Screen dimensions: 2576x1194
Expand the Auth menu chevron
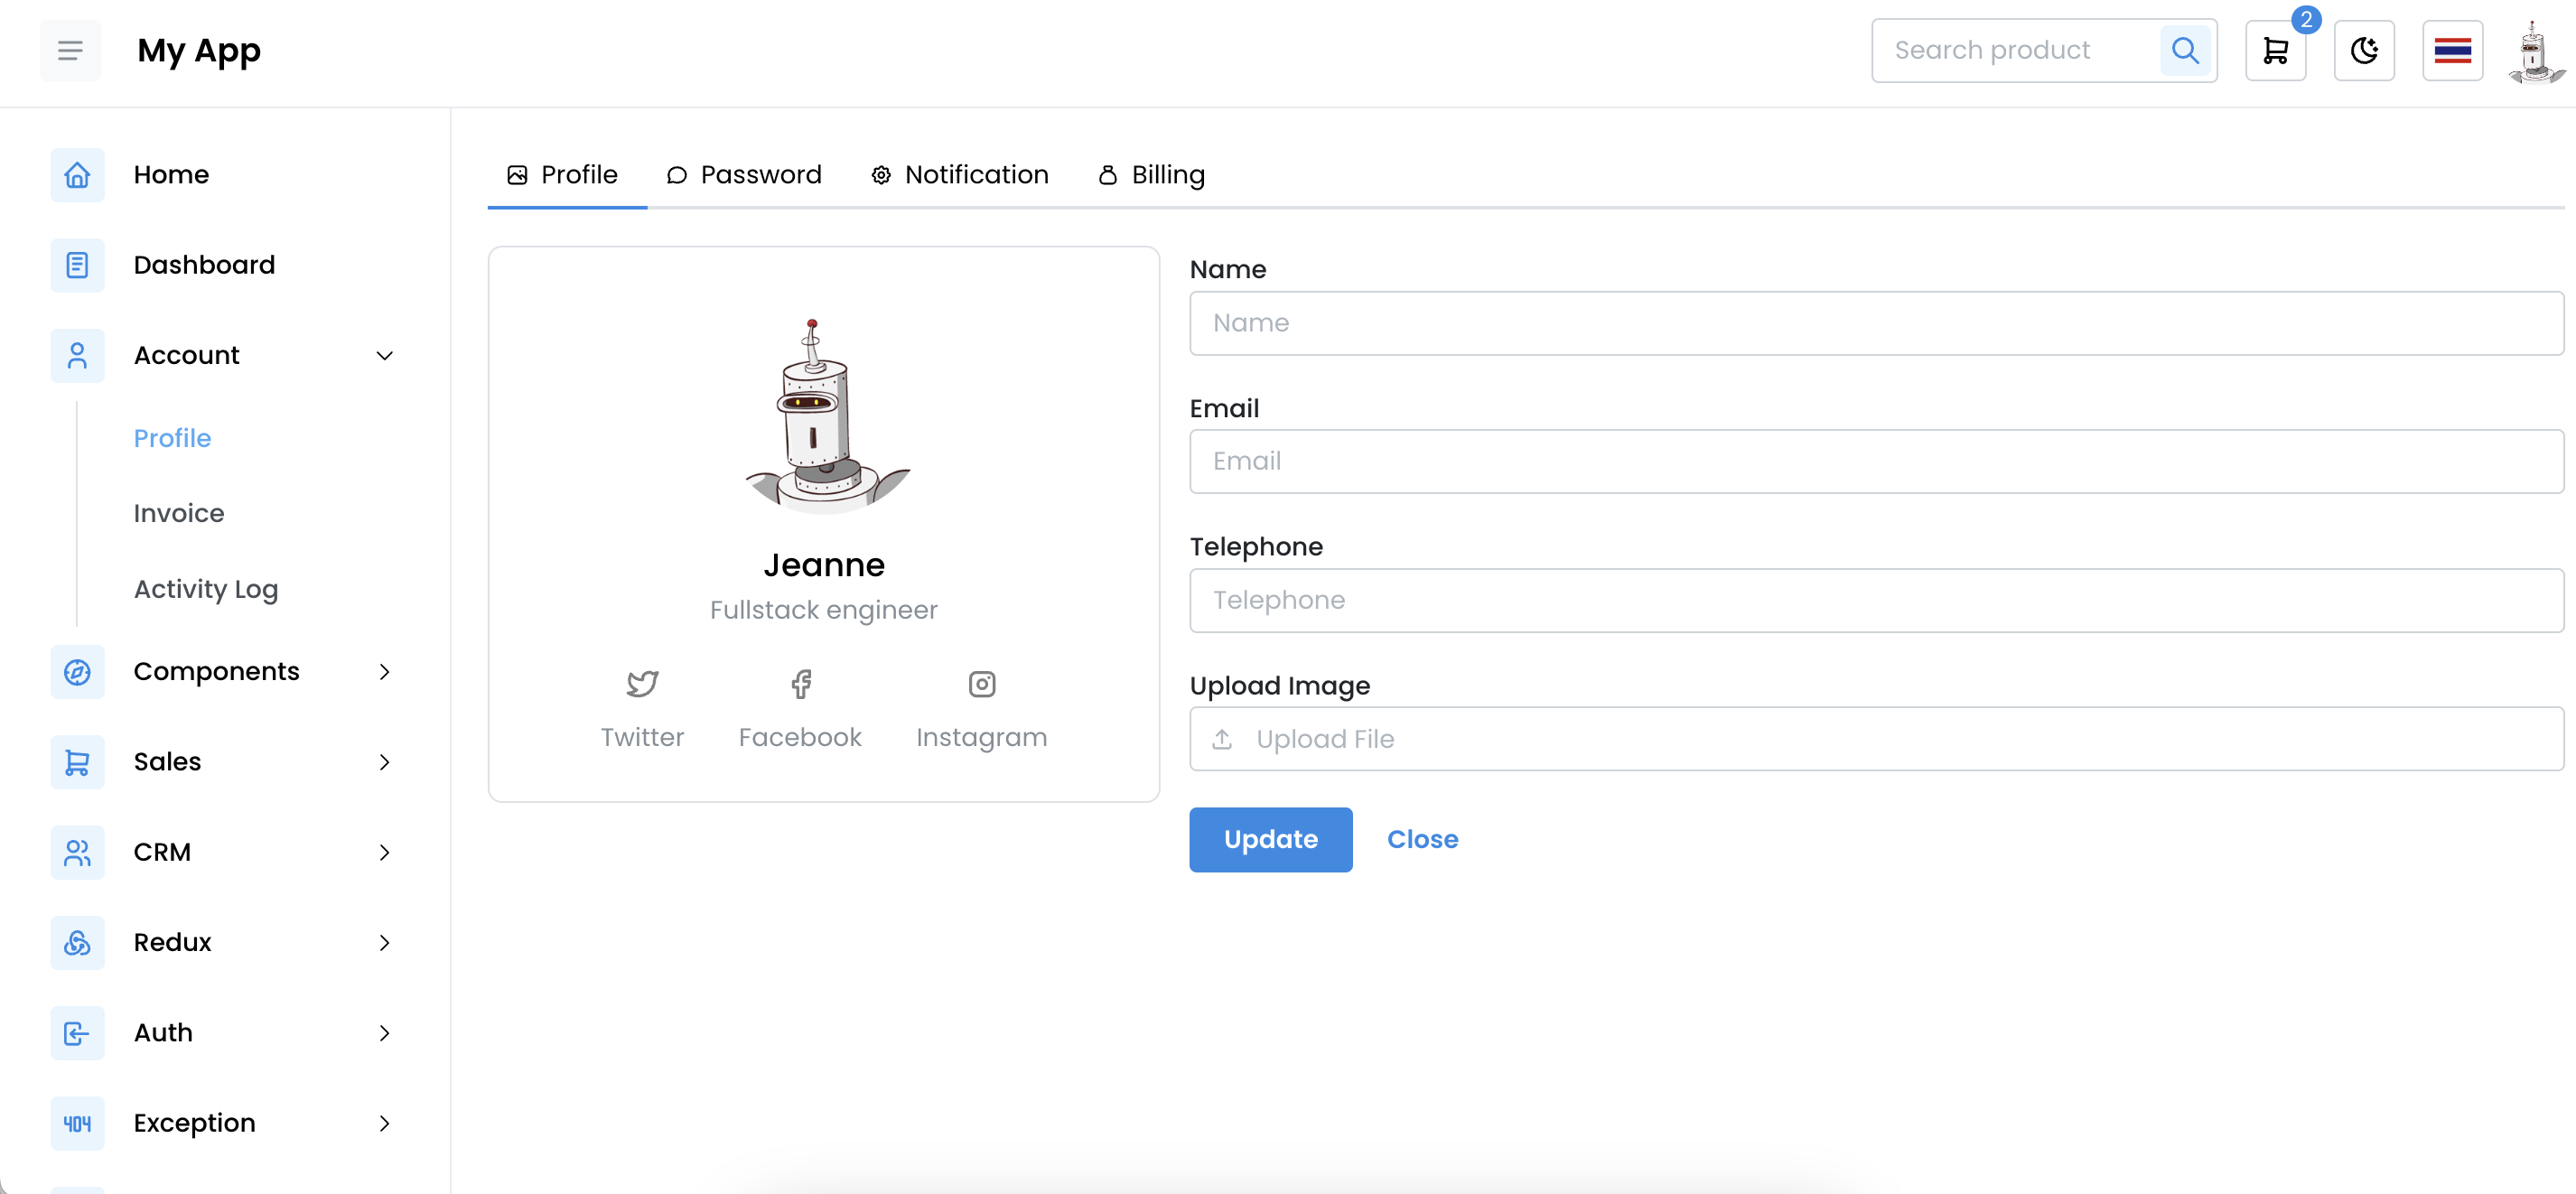pos(384,1033)
